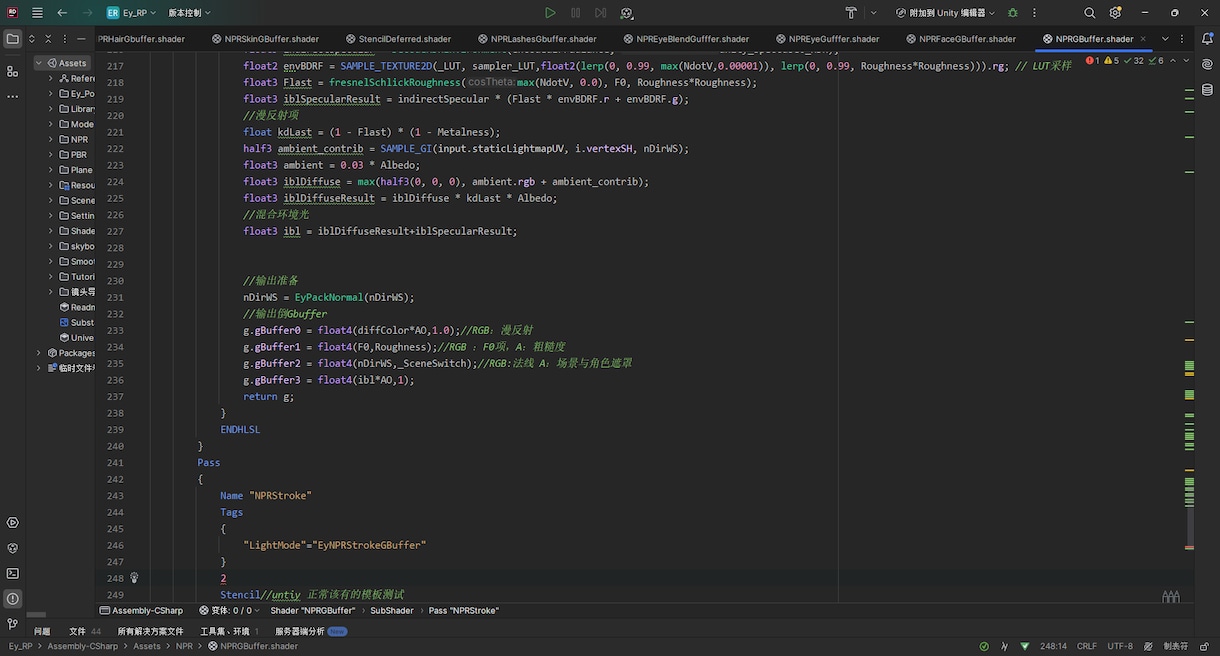Show the hidden editor tabs dropdown
Image resolution: width=1220 pixels, height=656 pixels.
(x=1165, y=39)
